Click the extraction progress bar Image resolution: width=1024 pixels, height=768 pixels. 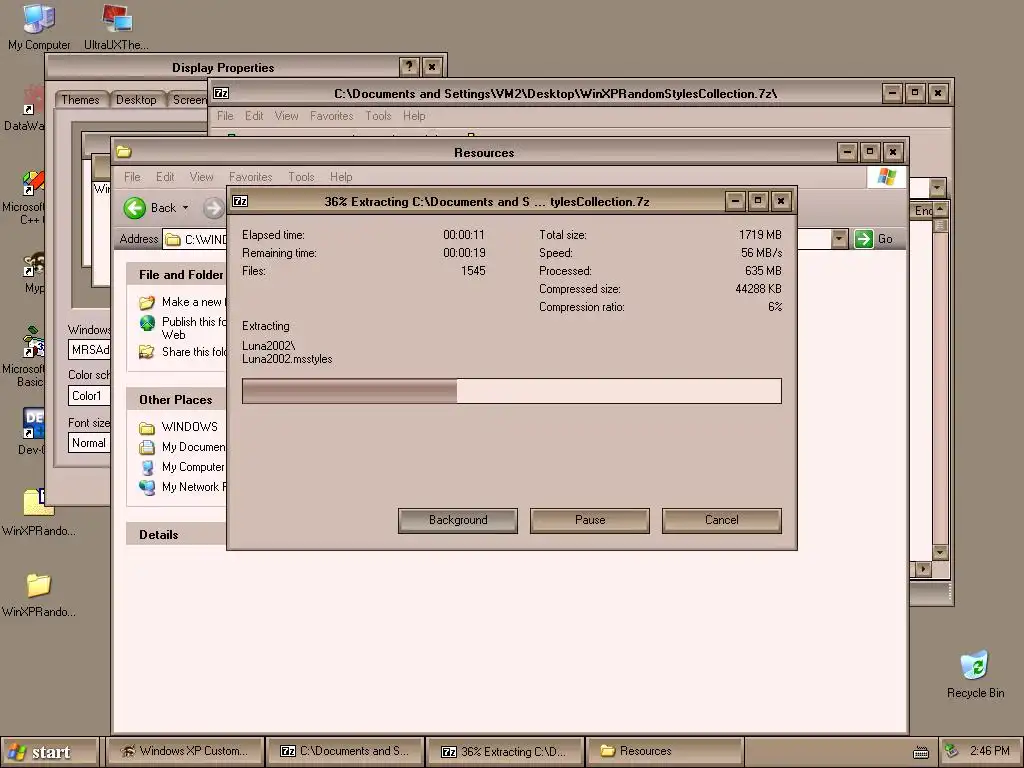click(511, 391)
